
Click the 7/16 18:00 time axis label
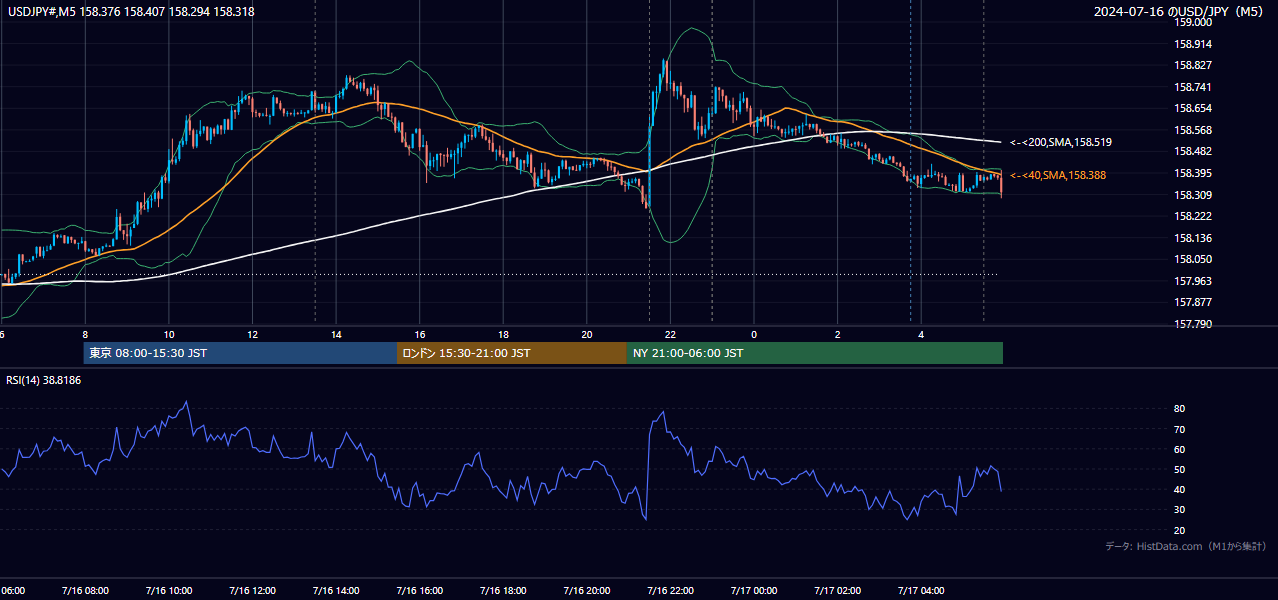[503, 591]
